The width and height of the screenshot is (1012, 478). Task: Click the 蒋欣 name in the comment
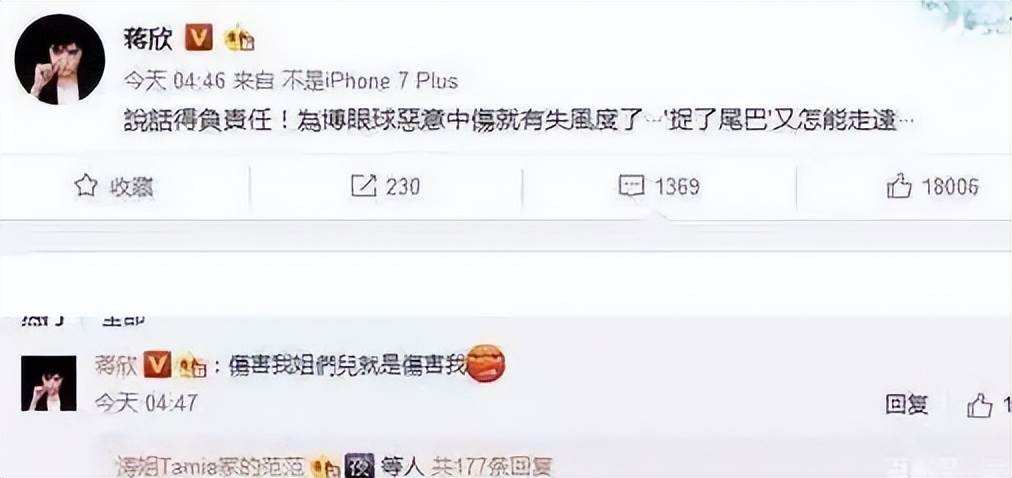coord(116,365)
